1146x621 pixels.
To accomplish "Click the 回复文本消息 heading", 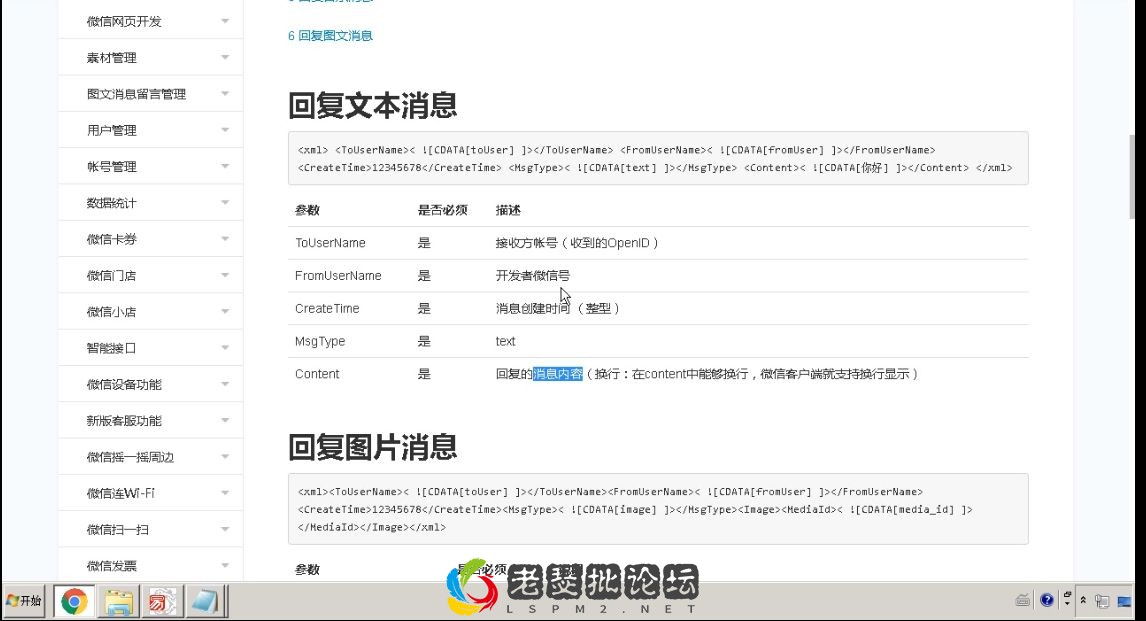I will click(x=373, y=105).
